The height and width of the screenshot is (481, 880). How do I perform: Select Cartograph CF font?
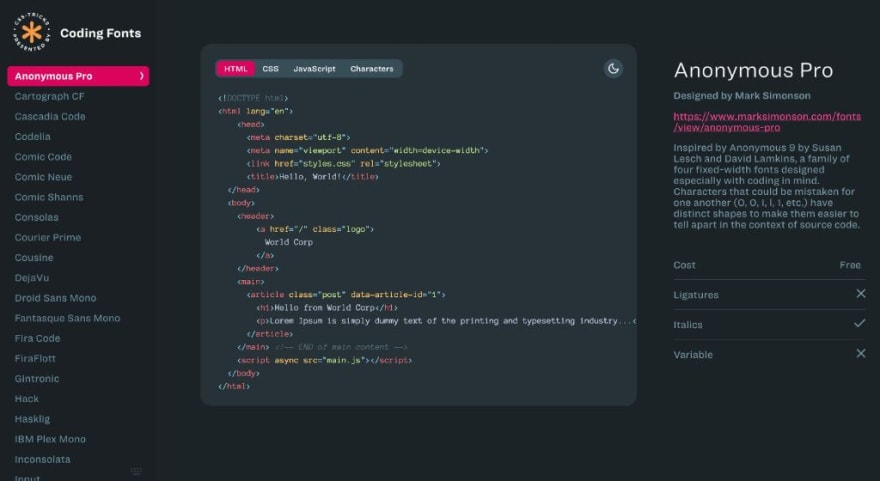(49, 96)
